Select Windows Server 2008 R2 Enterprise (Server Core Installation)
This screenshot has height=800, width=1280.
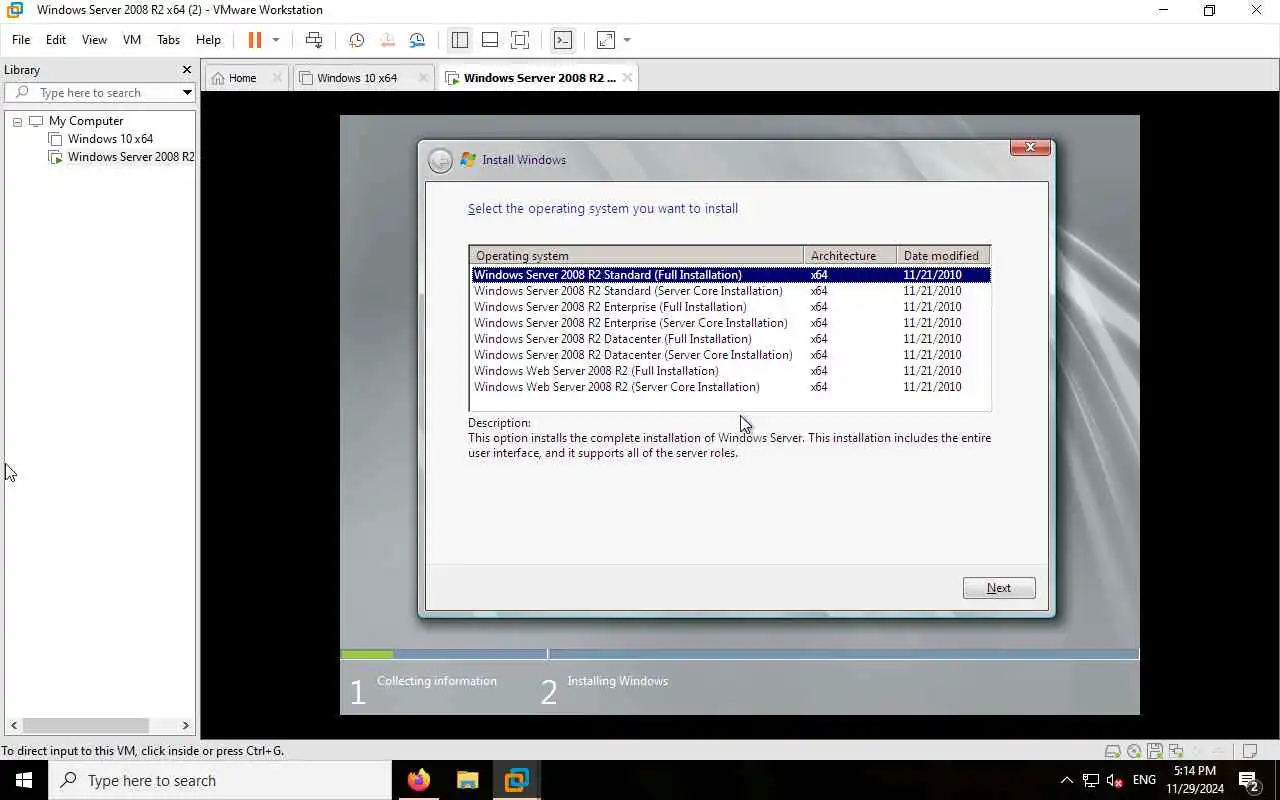(x=730, y=323)
